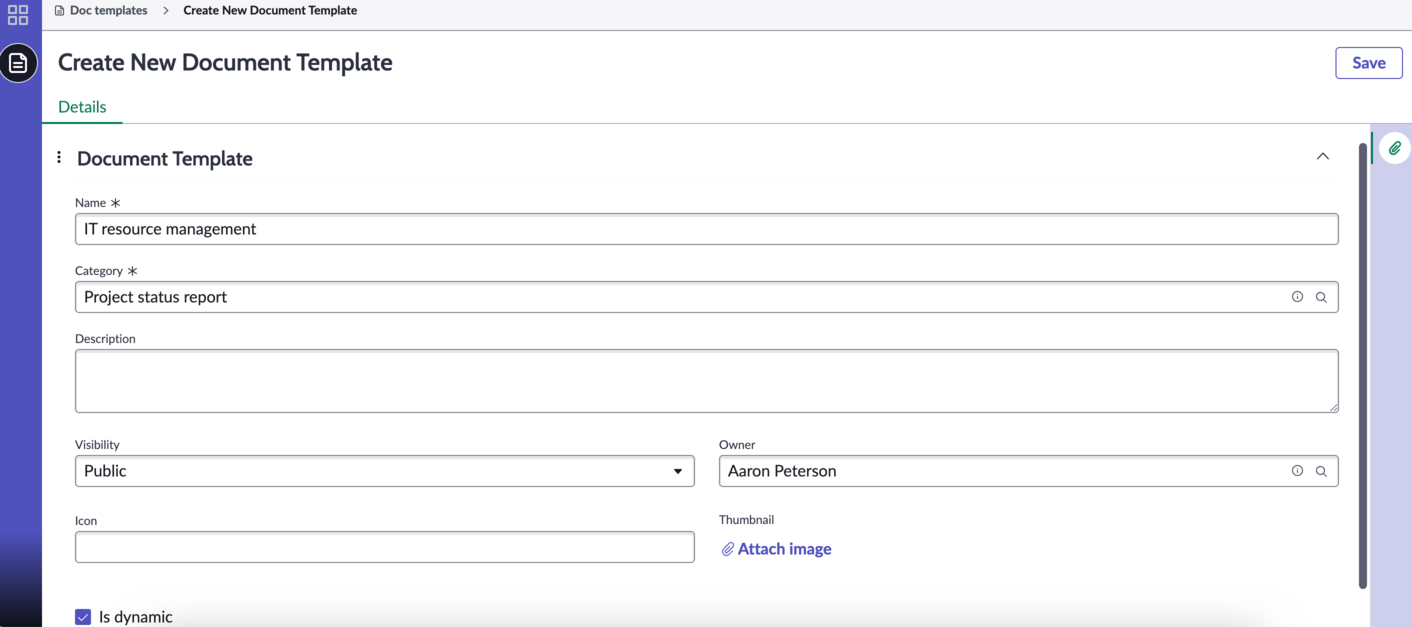Show Category record info icon

pos(1297,297)
